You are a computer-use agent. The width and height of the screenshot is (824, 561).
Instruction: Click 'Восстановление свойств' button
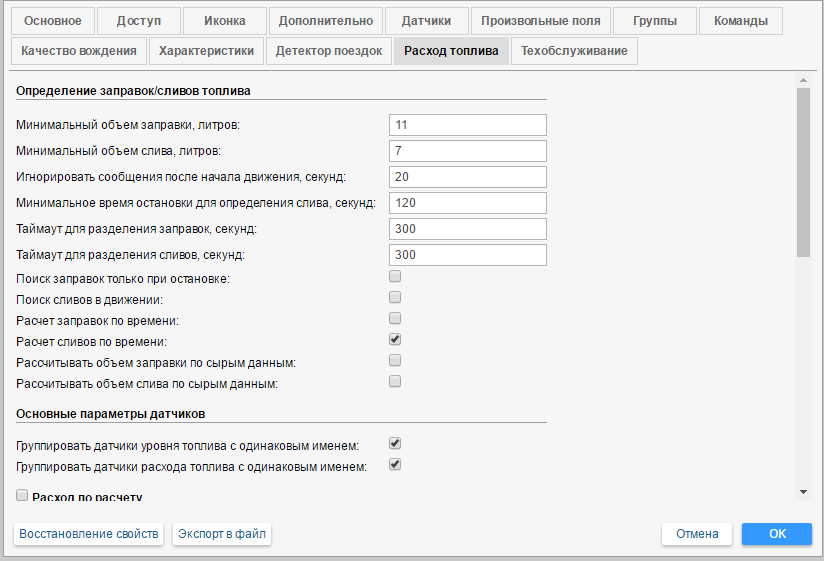point(89,534)
